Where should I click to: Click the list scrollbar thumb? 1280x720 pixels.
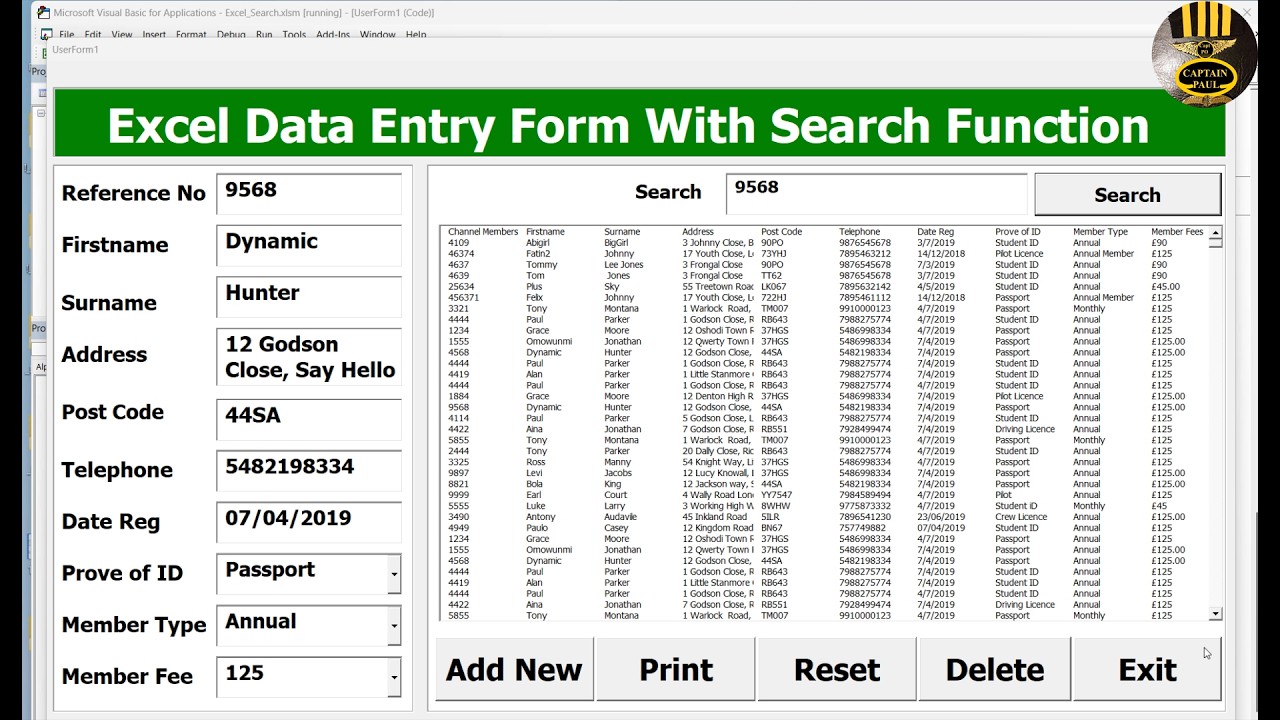click(1216, 243)
